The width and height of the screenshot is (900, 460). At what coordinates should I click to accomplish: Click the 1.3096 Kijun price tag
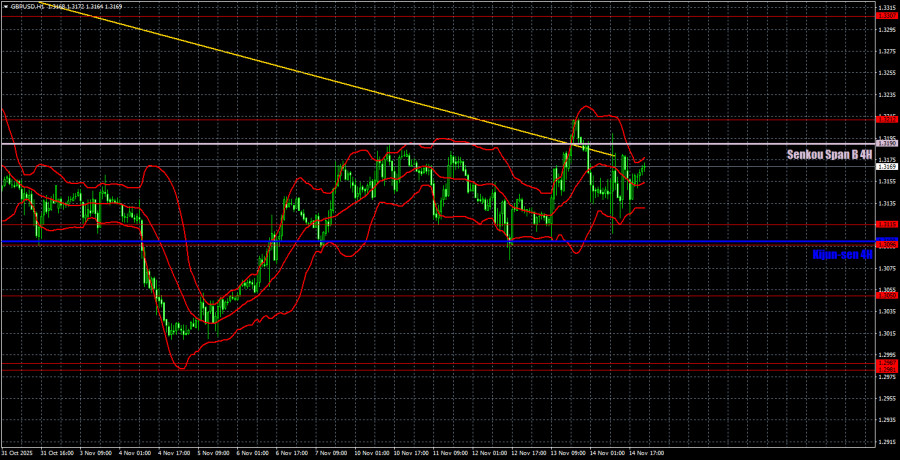(x=885, y=244)
